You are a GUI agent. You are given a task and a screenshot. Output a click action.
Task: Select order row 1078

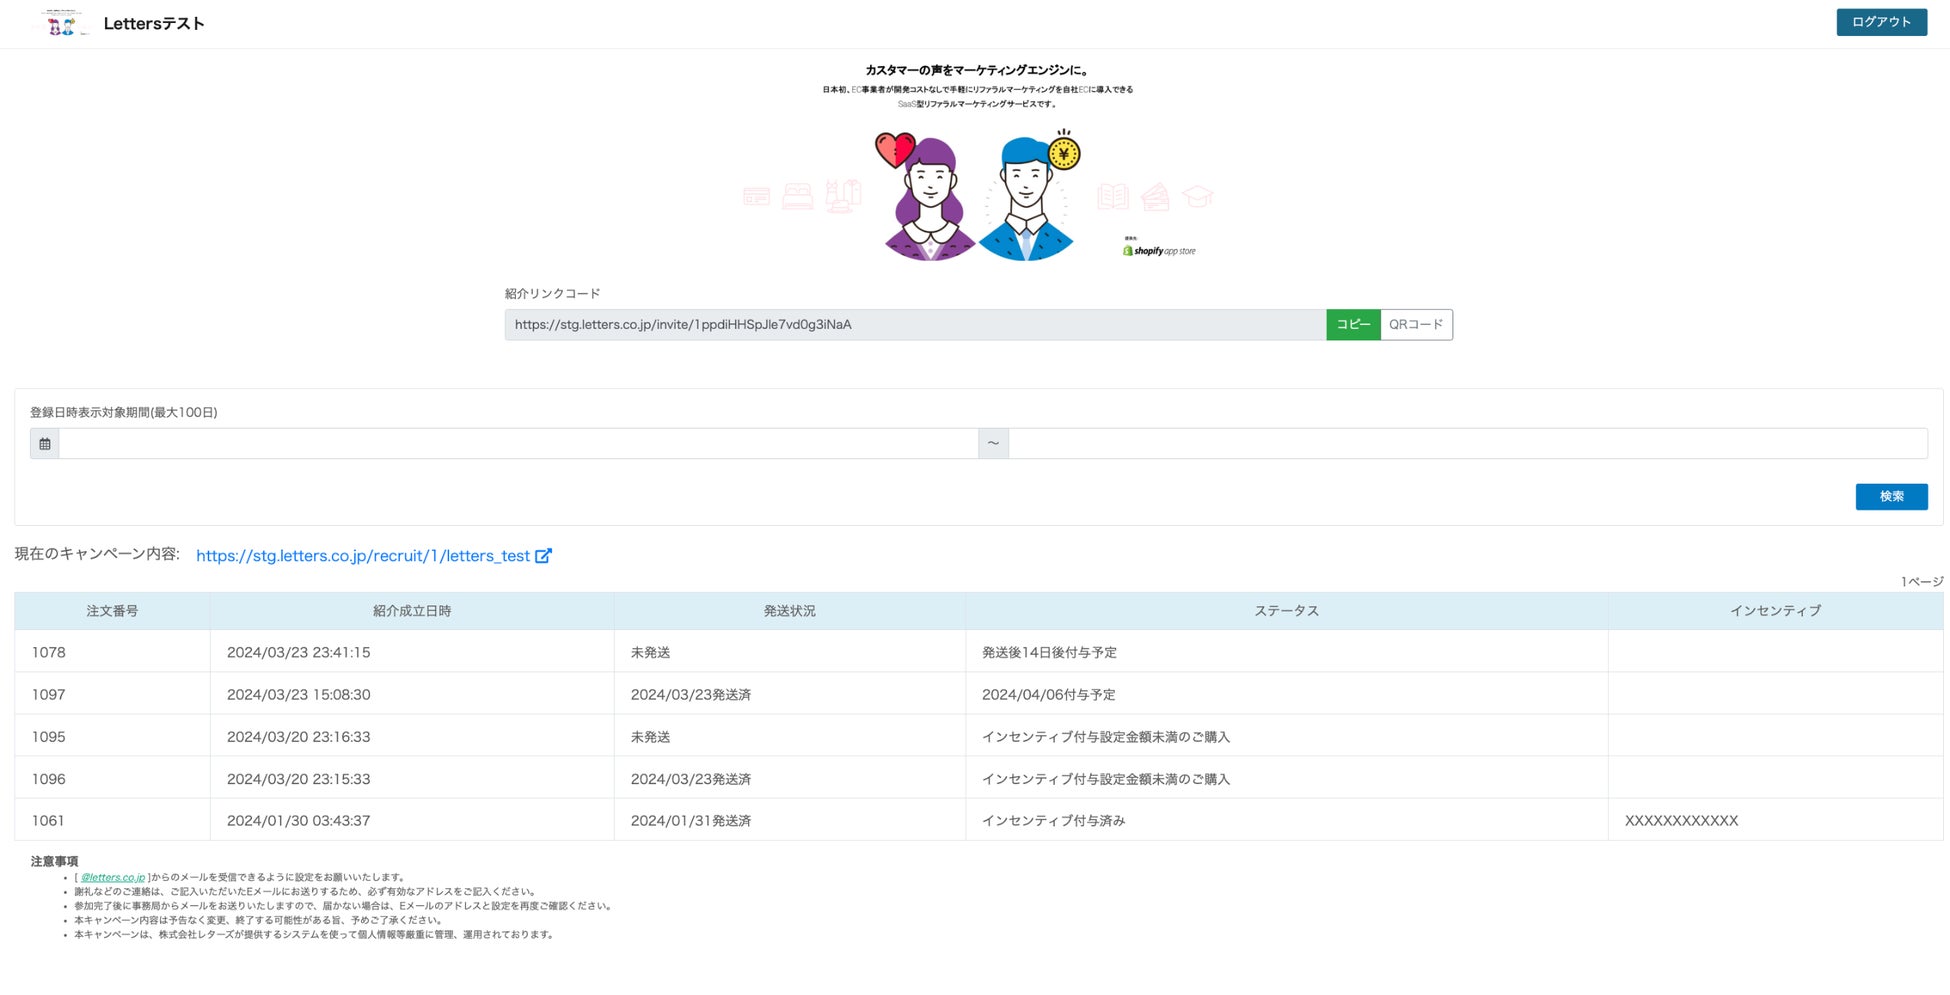click(x=978, y=652)
